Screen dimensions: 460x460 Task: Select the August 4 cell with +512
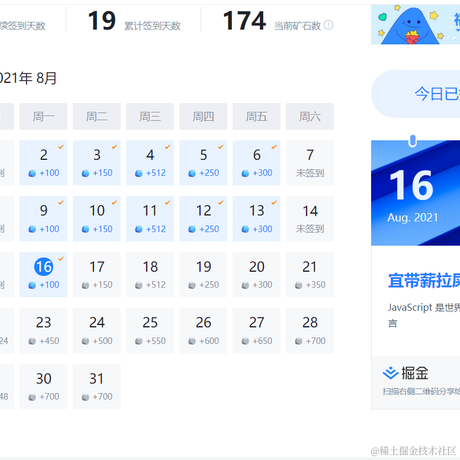pos(150,163)
